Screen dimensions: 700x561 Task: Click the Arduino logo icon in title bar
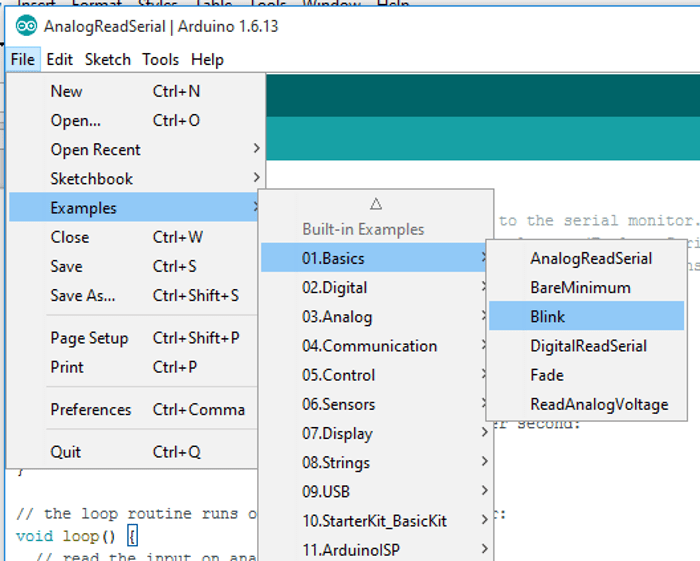tap(26, 26)
